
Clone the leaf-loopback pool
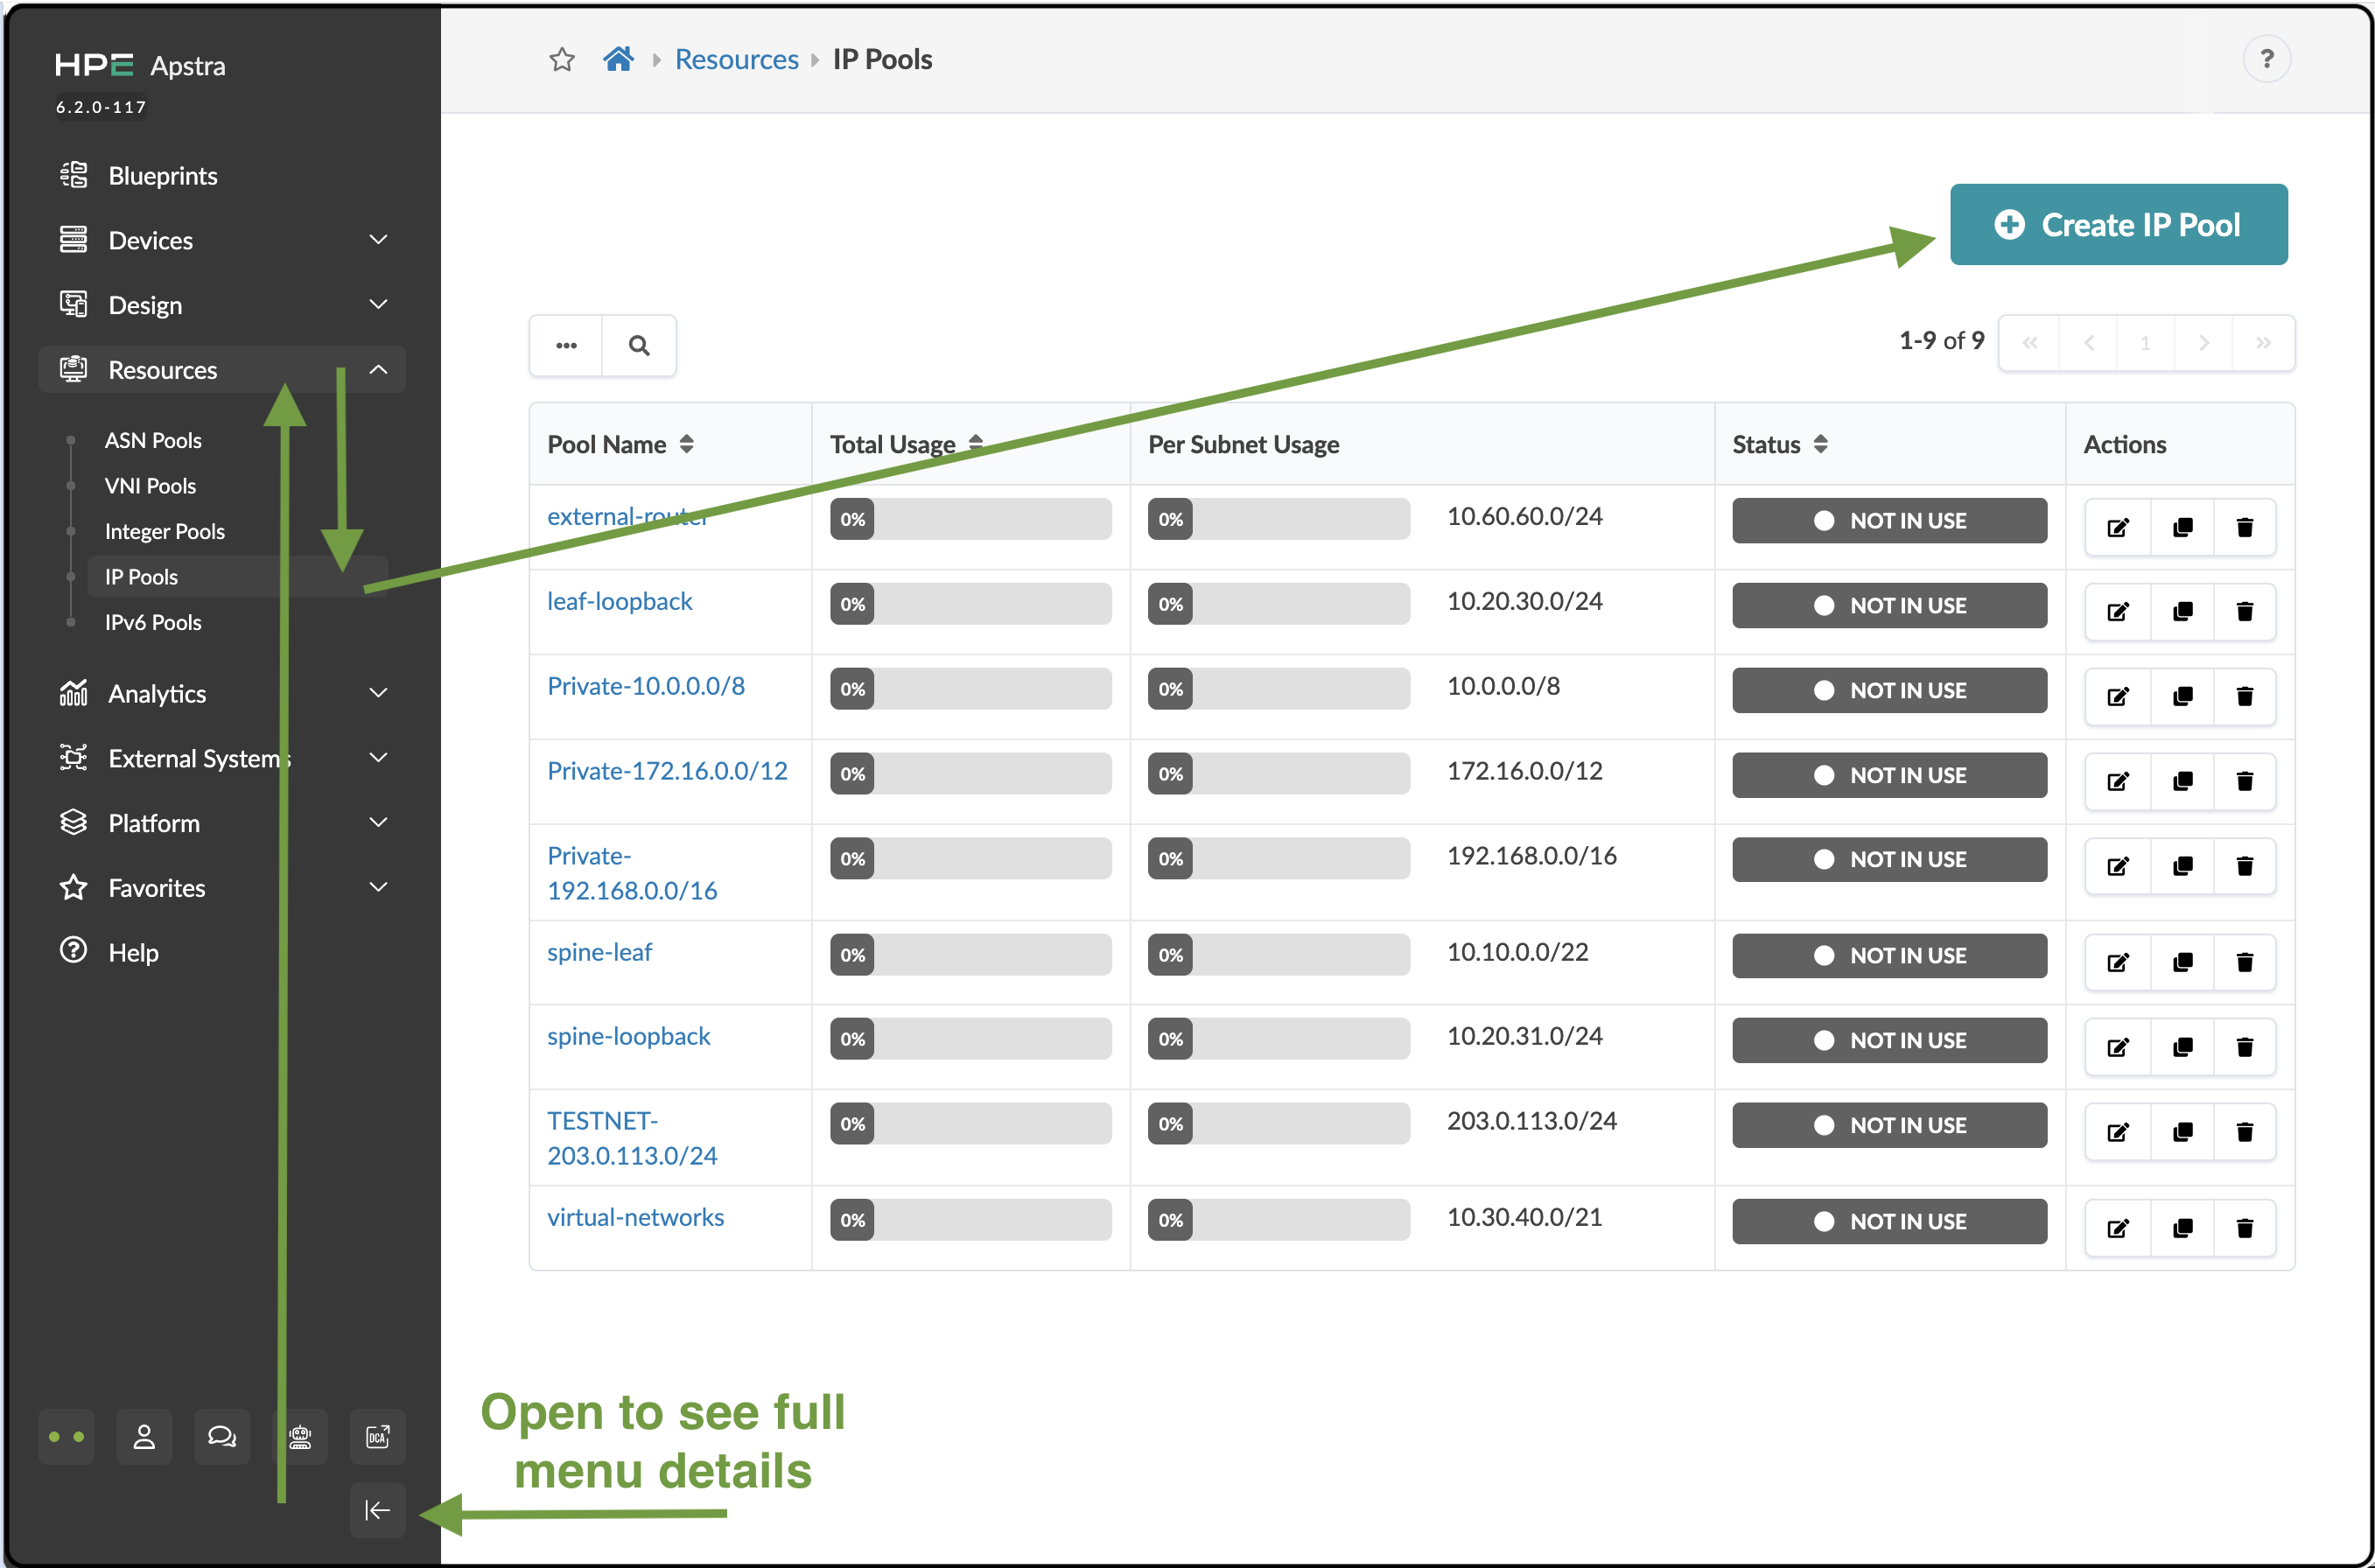2182,612
